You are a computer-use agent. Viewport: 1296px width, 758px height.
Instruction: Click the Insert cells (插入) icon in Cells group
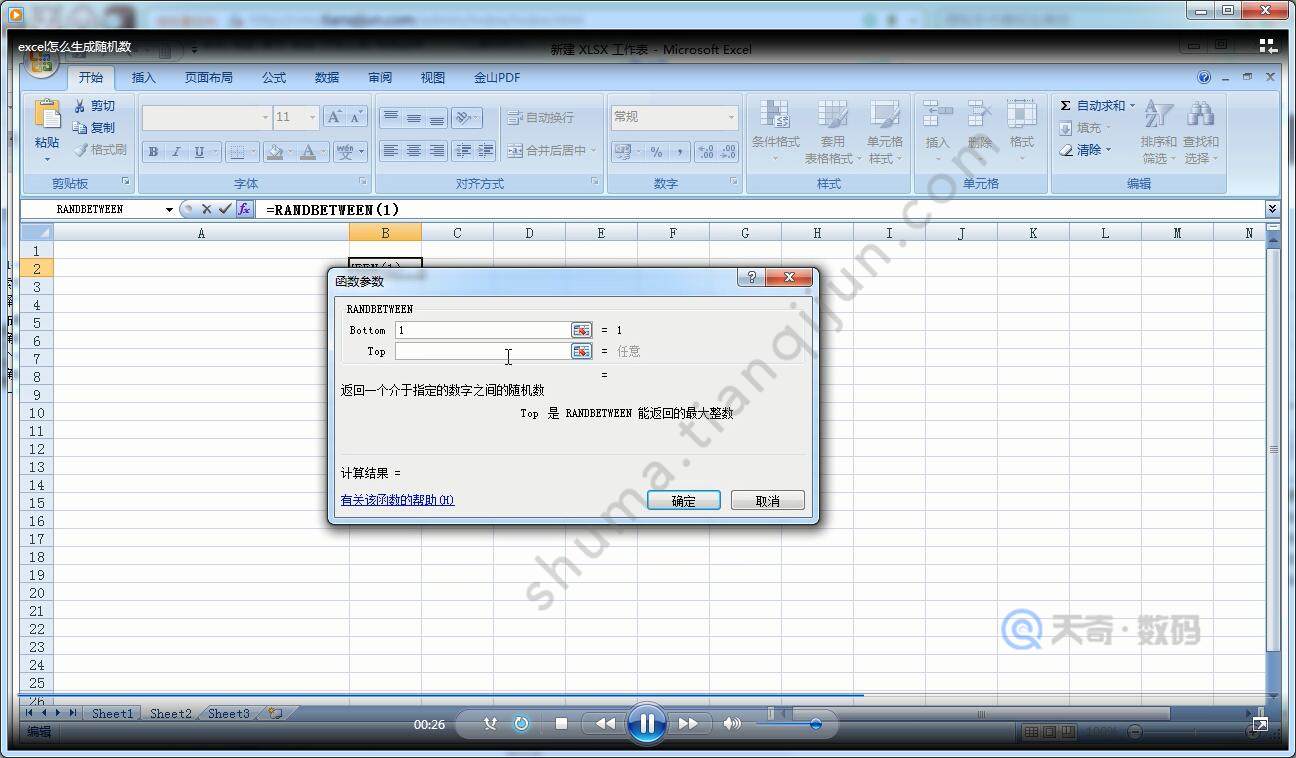[937, 115]
